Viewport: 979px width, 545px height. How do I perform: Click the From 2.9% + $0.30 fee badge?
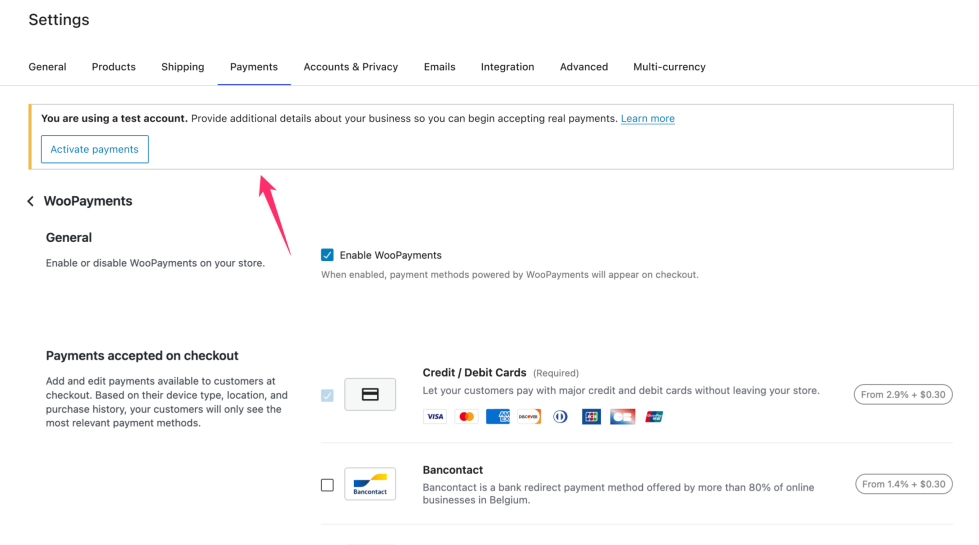tap(903, 395)
